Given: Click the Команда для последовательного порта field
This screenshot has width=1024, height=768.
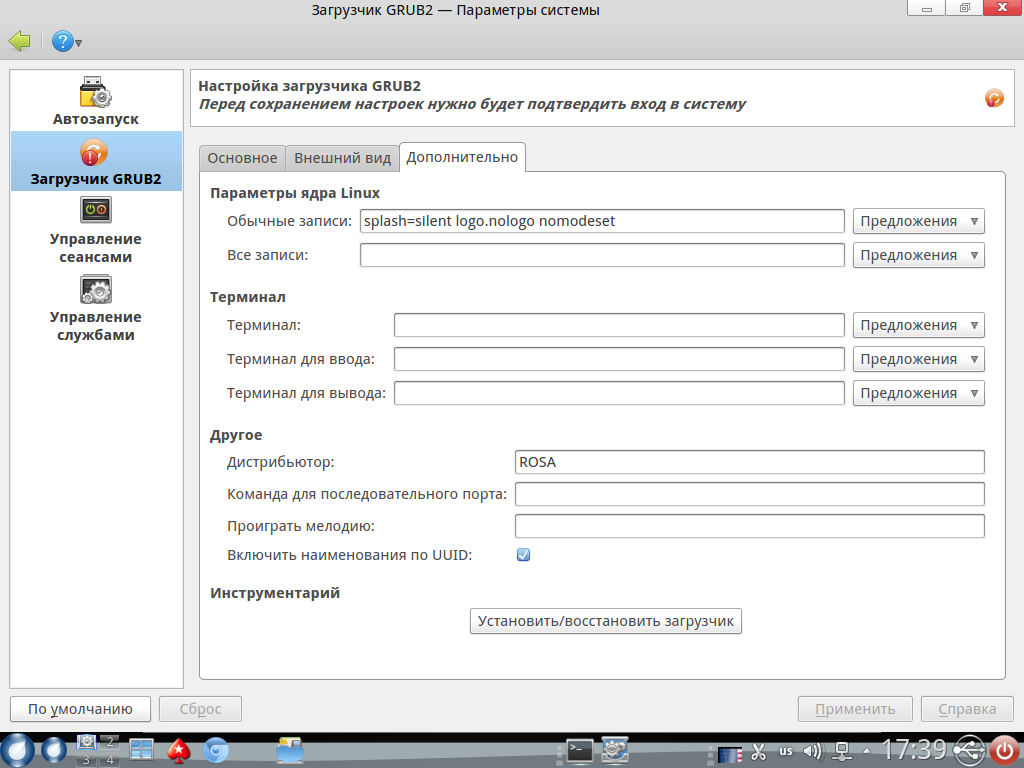Looking at the screenshot, I should pos(750,494).
